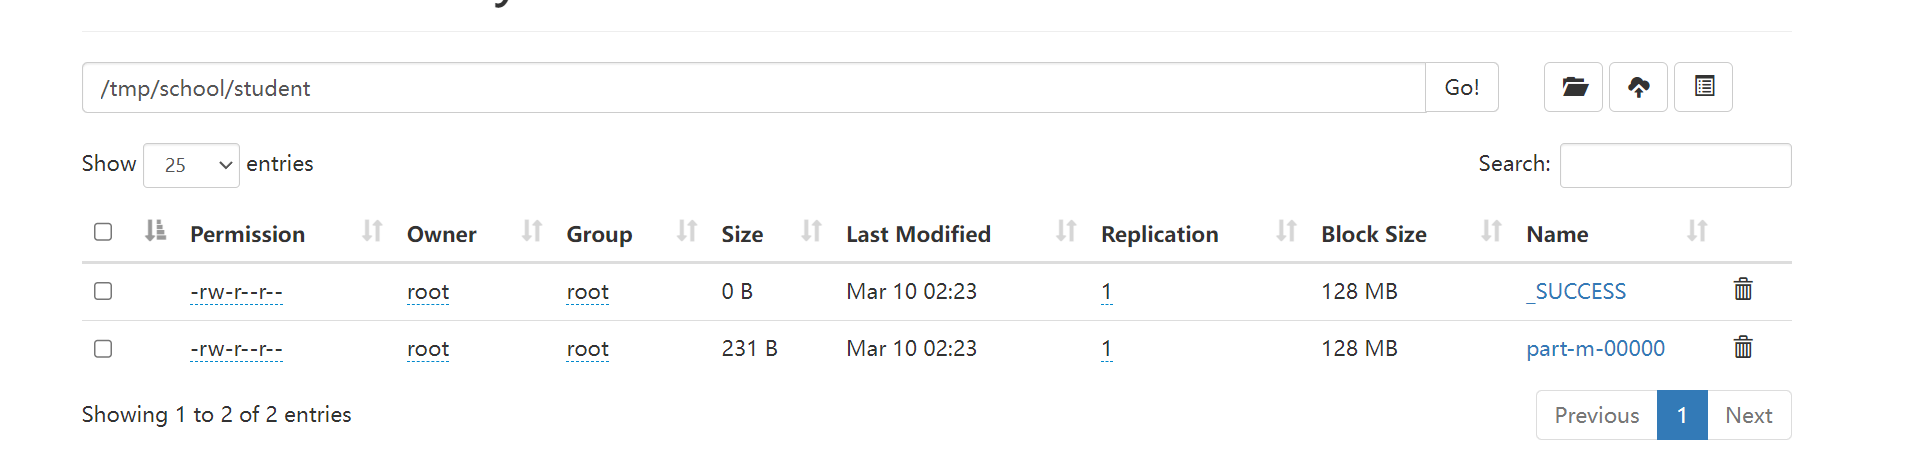Click the create directory folder icon

click(x=1573, y=87)
